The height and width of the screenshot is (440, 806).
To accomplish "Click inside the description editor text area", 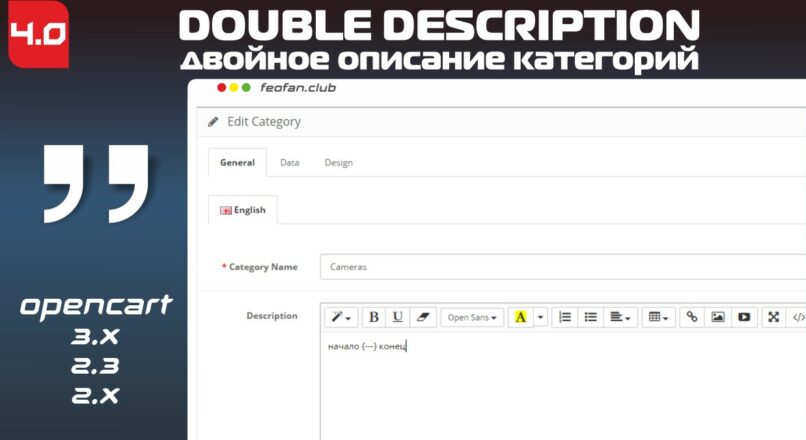I will [563, 386].
